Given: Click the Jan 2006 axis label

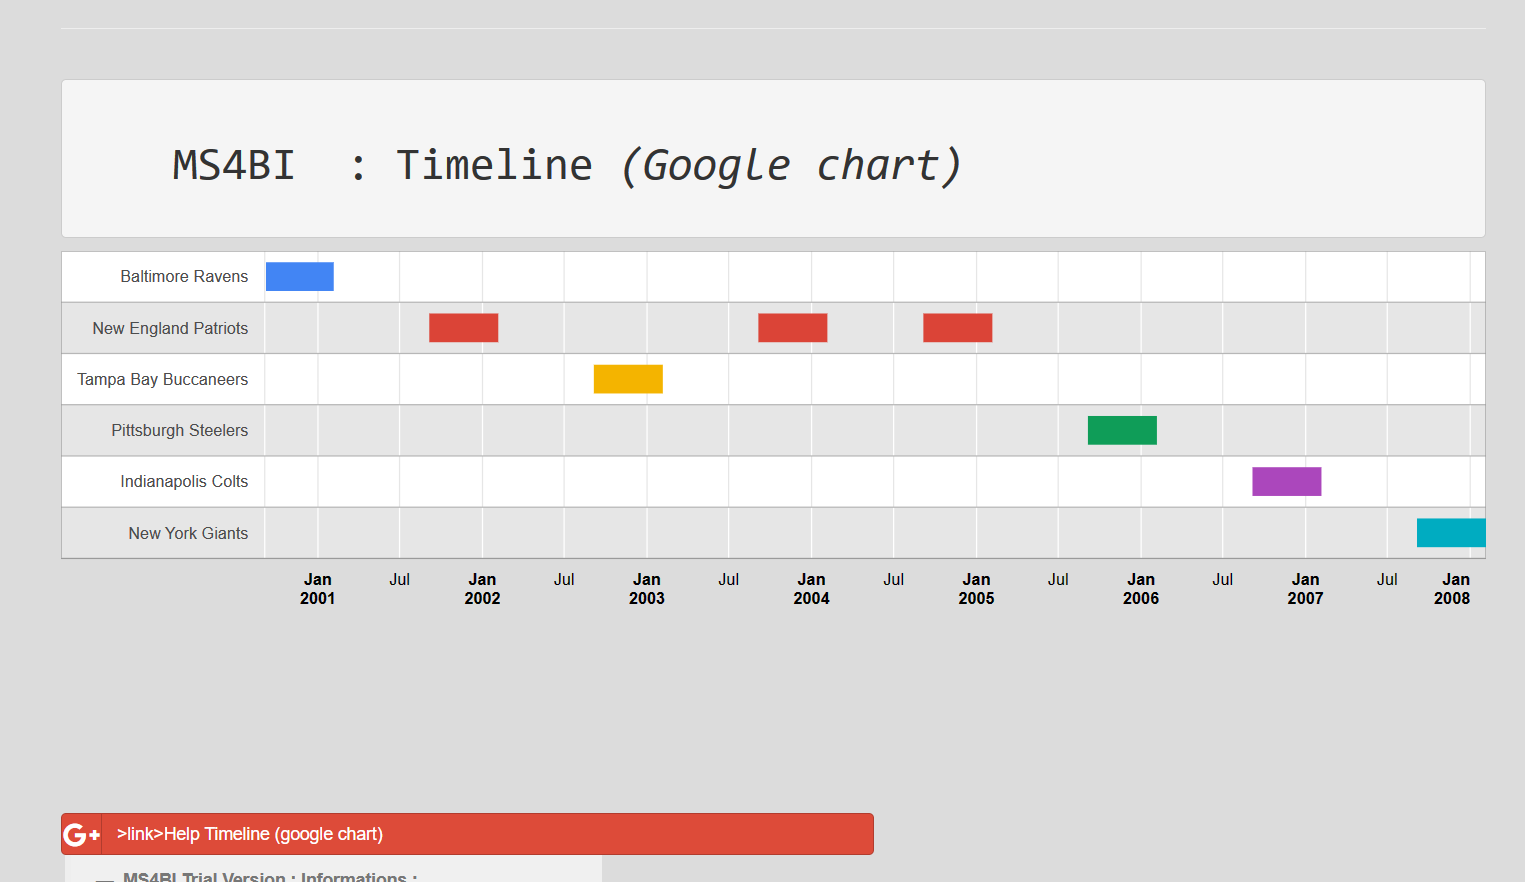Looking at the screenshot, I should [x=1141, y=589].
